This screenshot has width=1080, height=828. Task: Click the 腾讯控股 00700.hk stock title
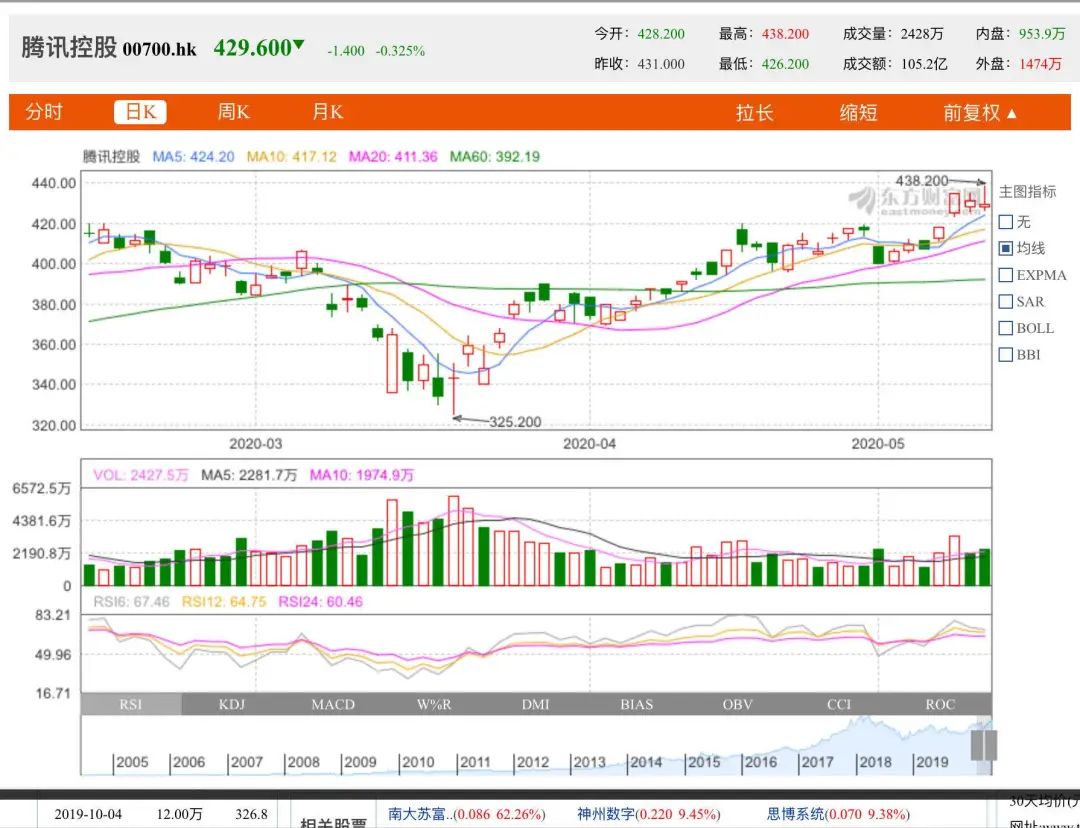pyautogui.click(x=109, y=48)
